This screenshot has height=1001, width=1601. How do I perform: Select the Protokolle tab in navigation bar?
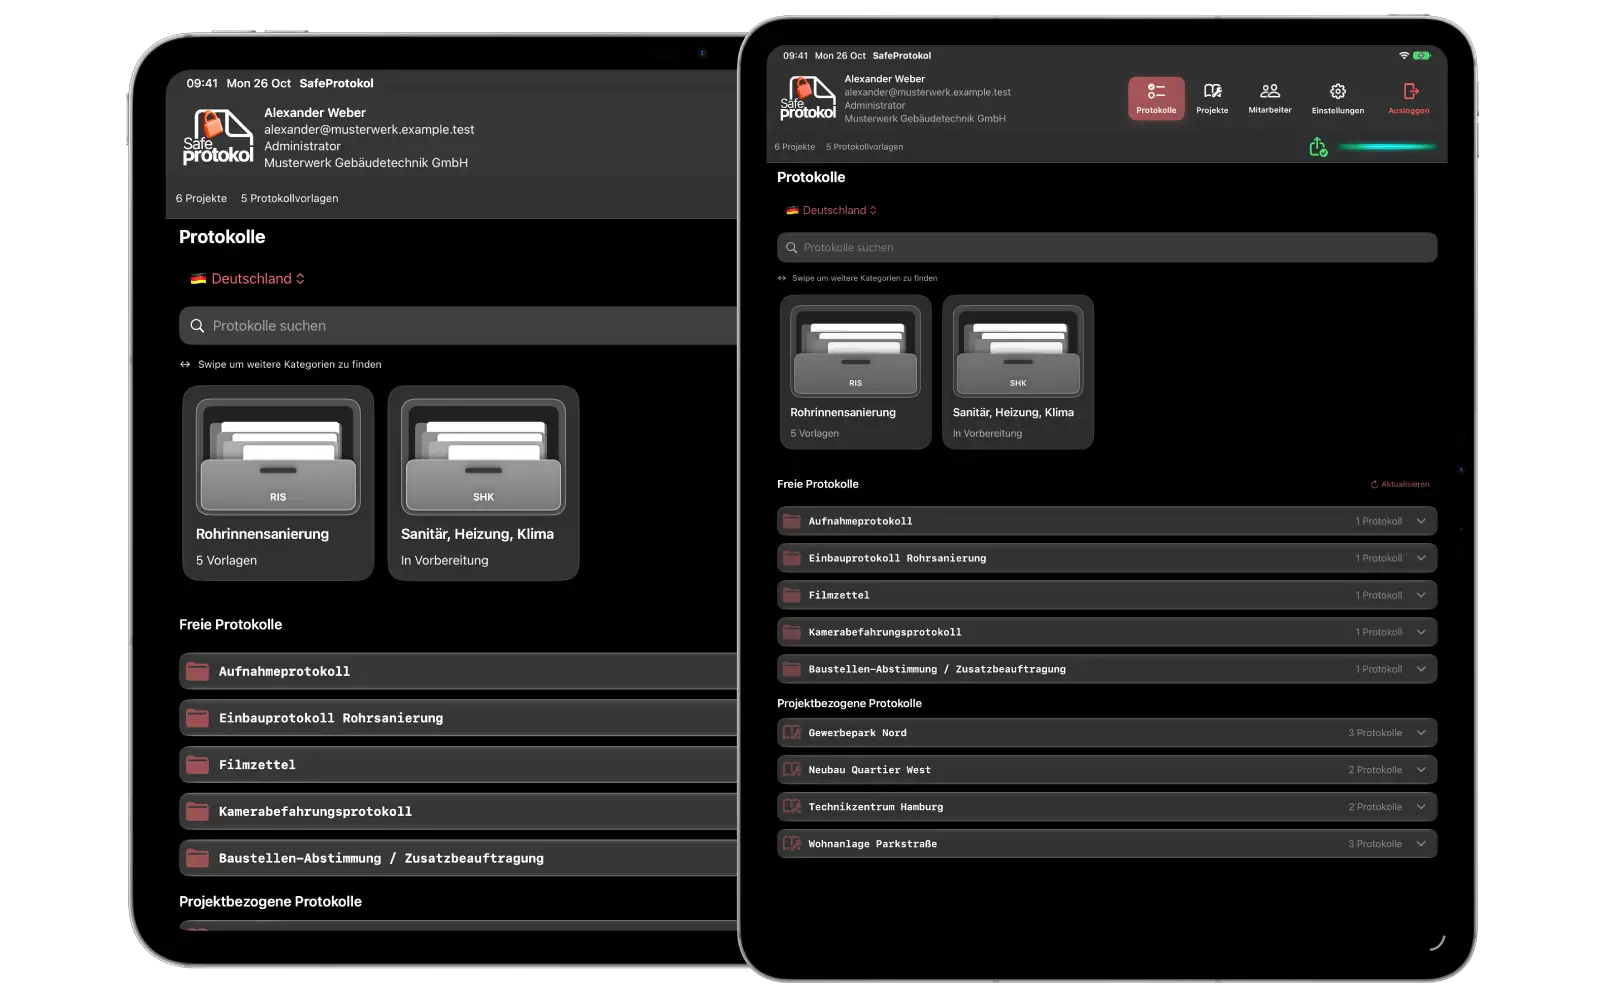tap(1156, 98)
